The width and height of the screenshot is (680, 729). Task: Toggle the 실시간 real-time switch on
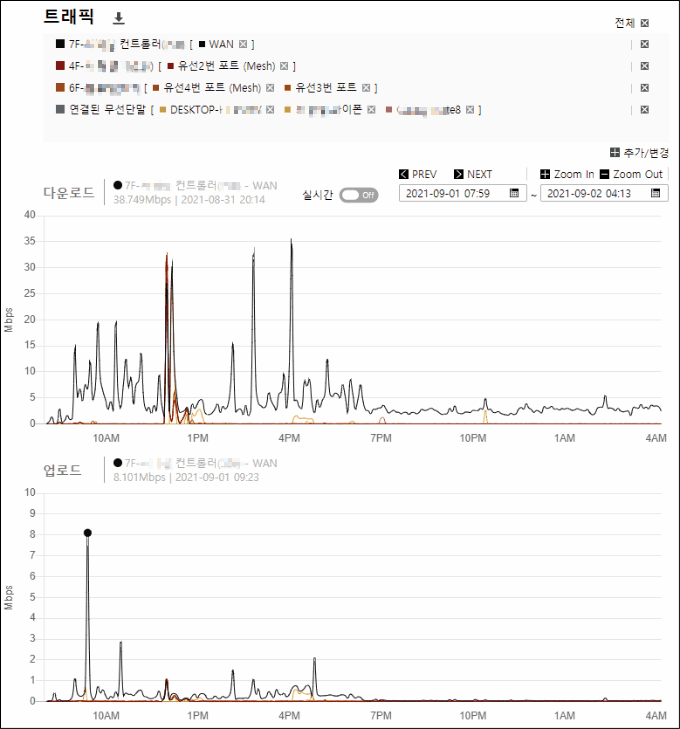click(359, 195)
